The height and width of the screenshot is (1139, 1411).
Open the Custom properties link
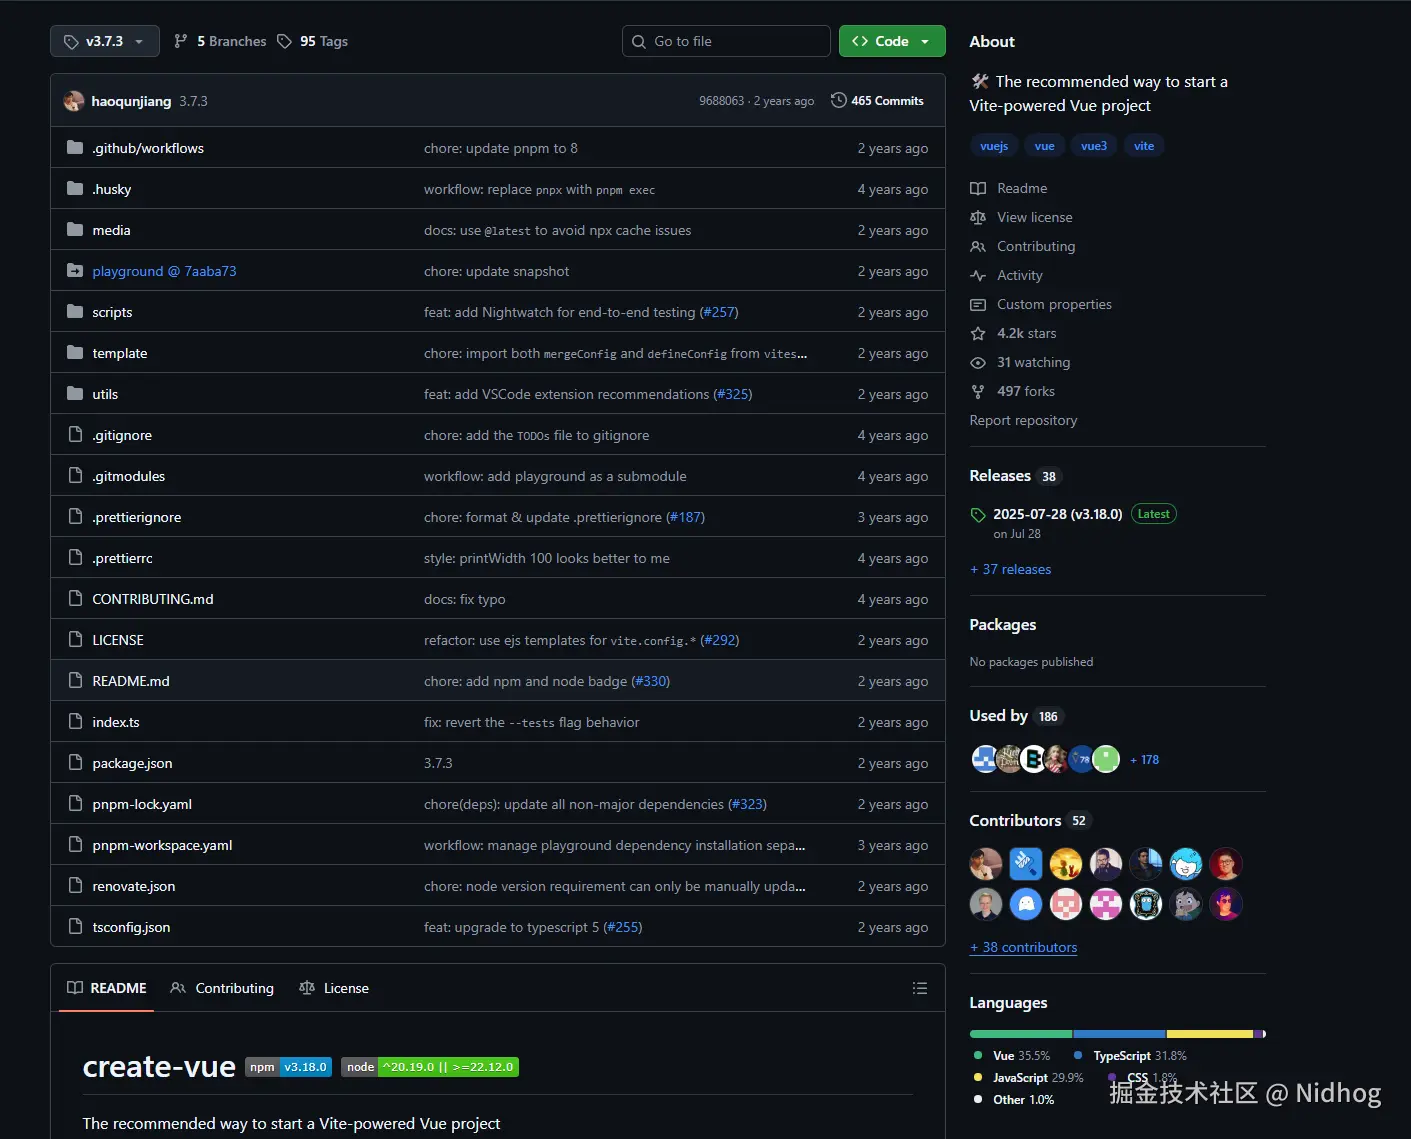coord(1041,304)
